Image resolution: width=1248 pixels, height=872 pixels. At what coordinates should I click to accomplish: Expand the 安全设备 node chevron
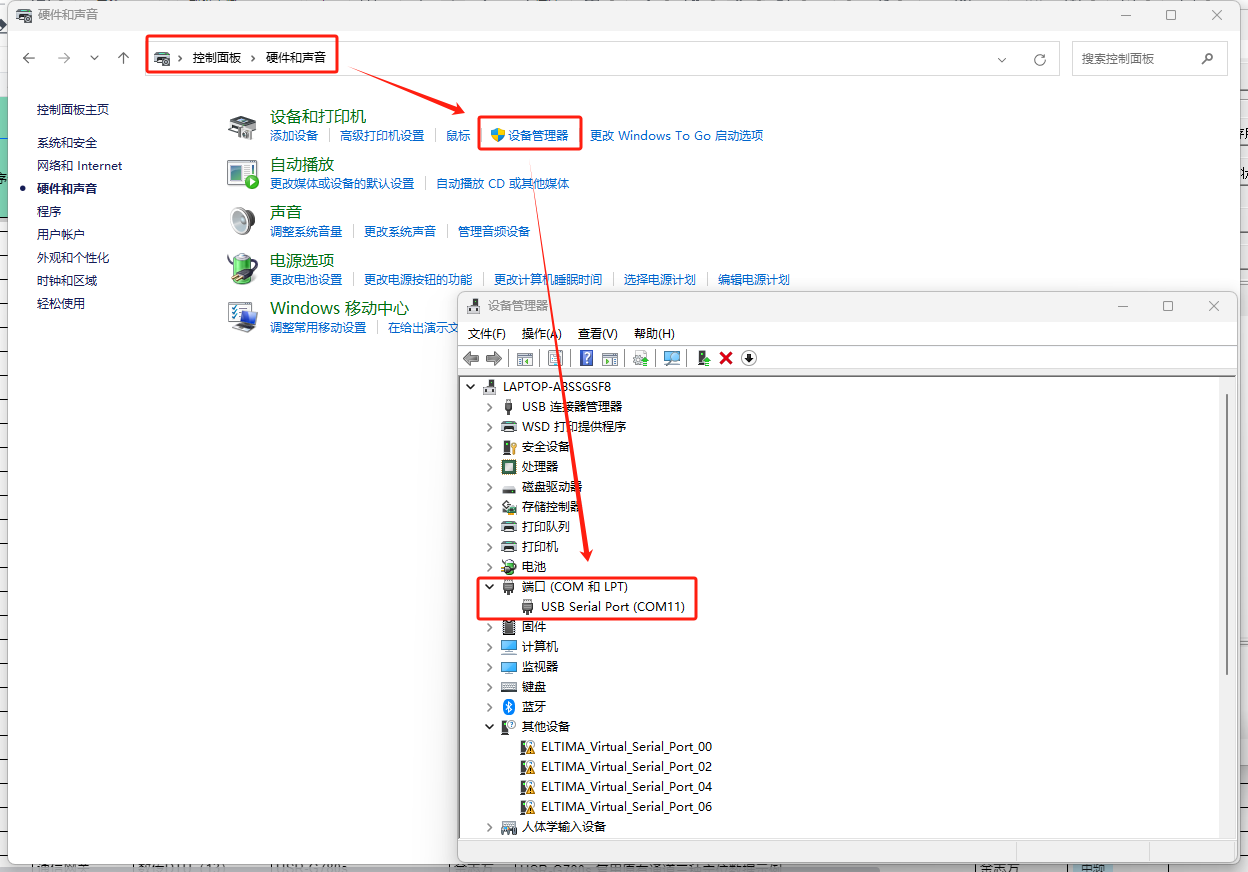pos(489,446)
